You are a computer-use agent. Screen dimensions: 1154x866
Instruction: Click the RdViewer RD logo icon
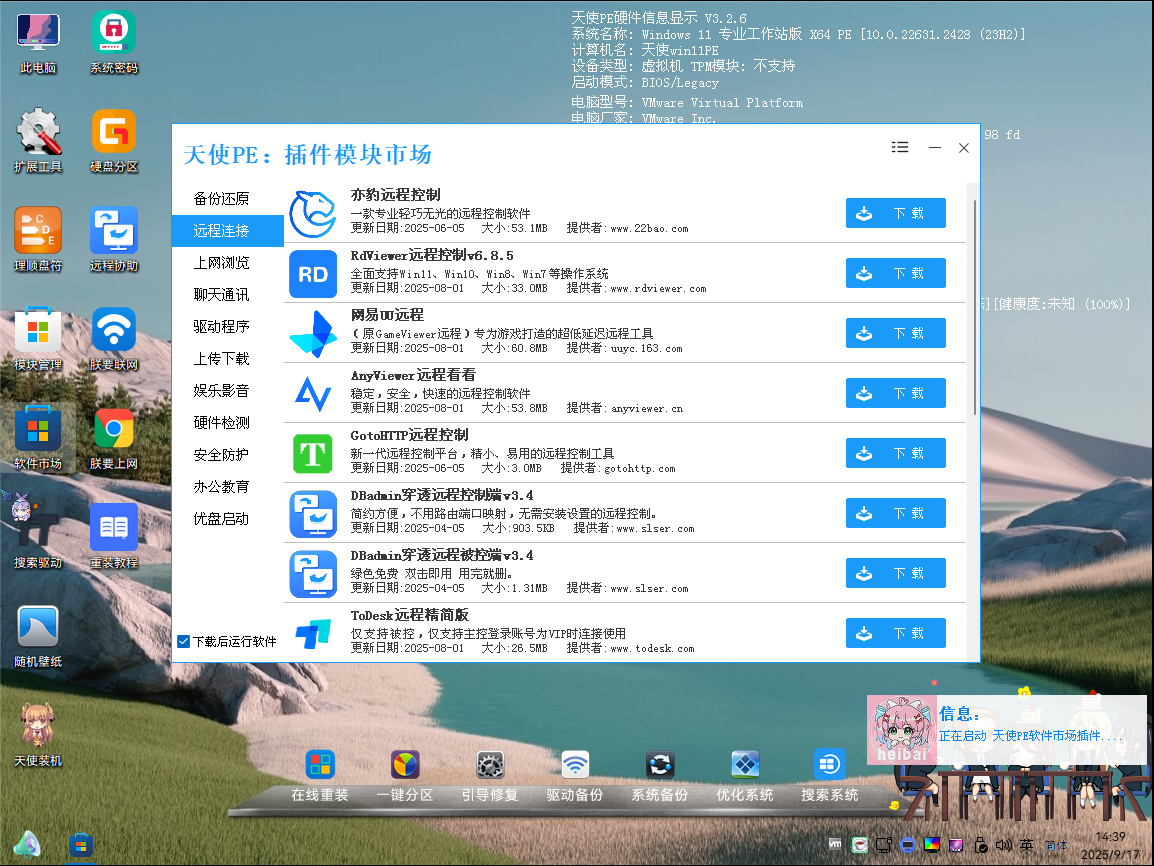(x=313, y=274)
